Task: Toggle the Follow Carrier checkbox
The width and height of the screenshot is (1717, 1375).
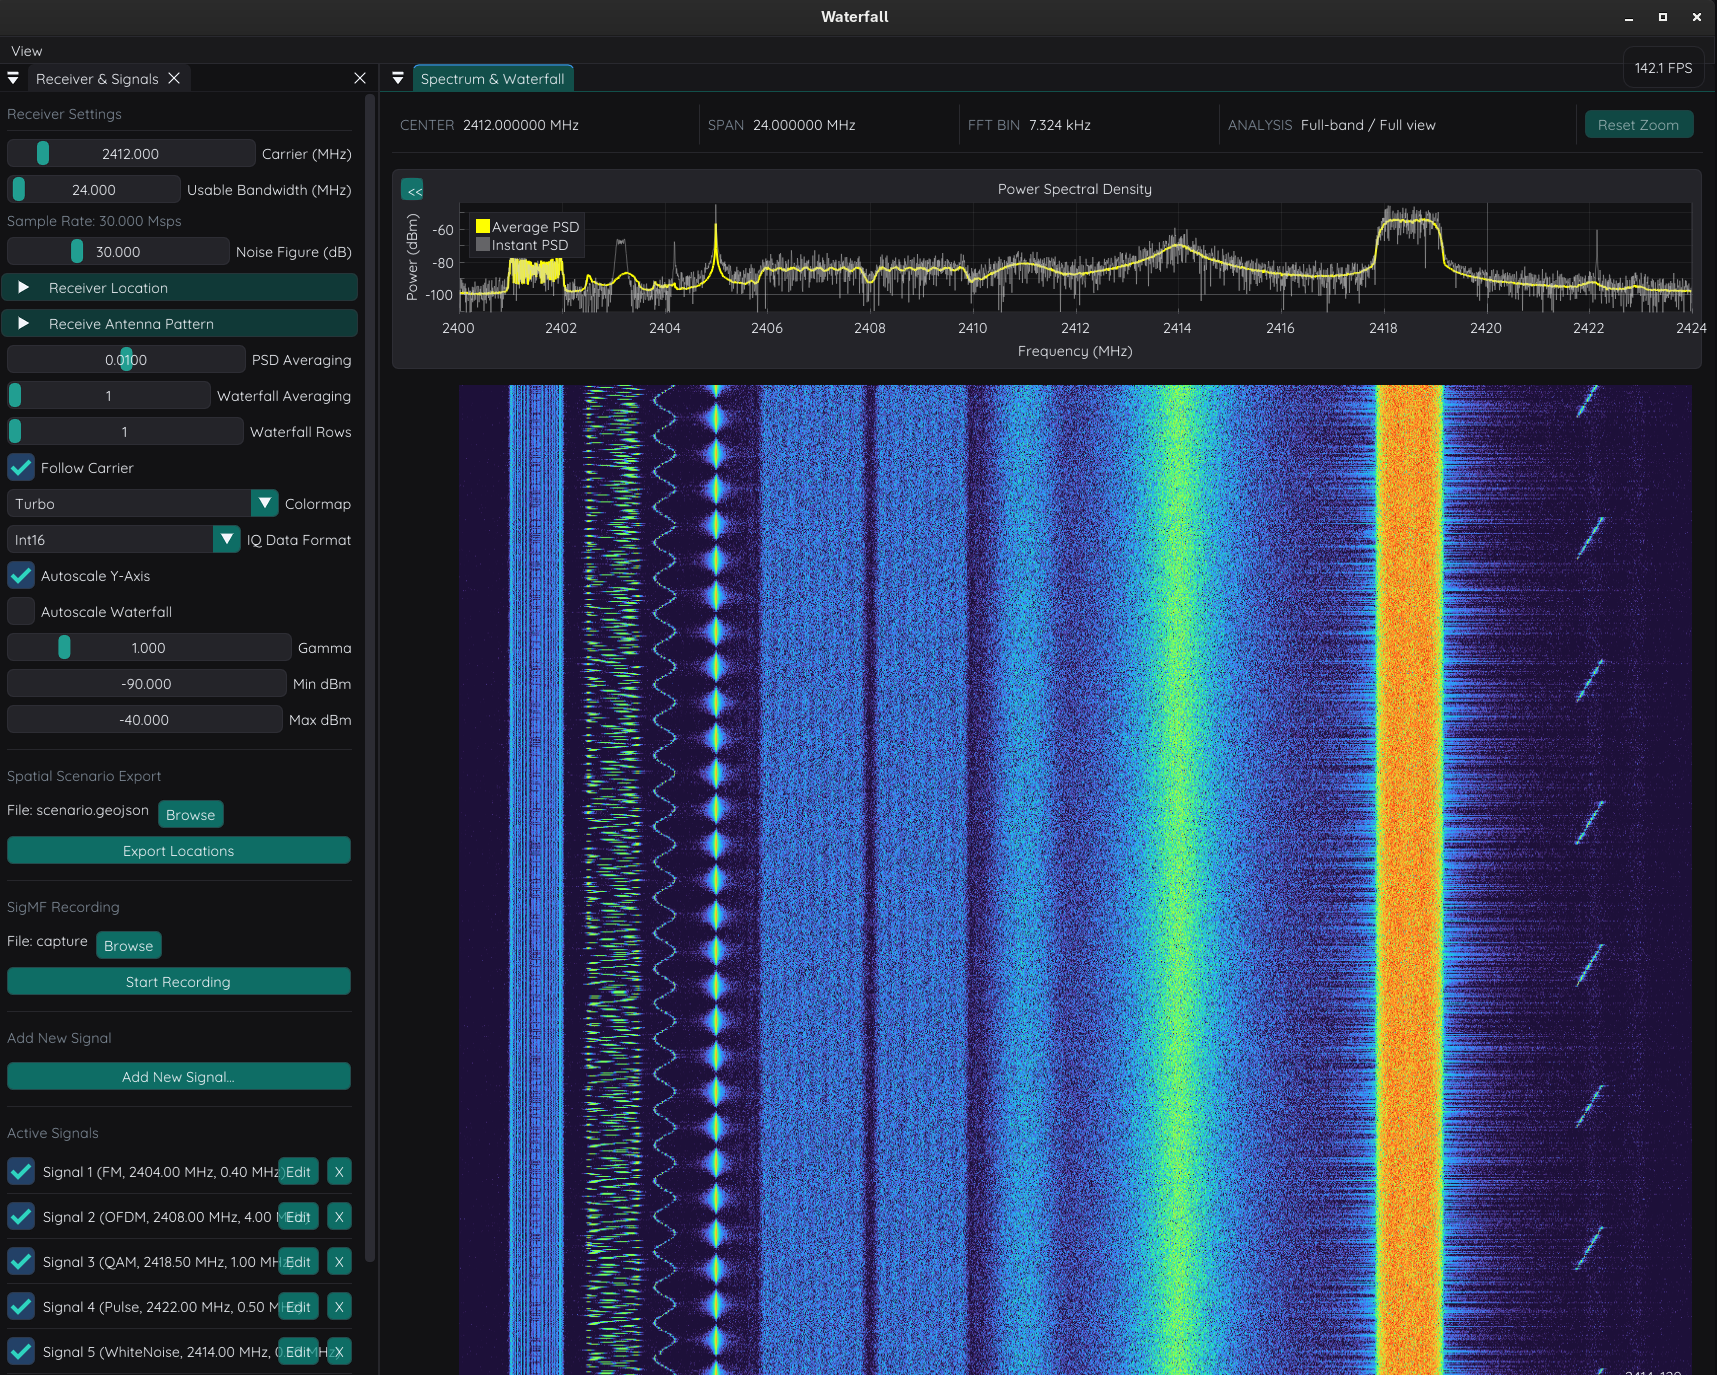Action: [21, 468]
